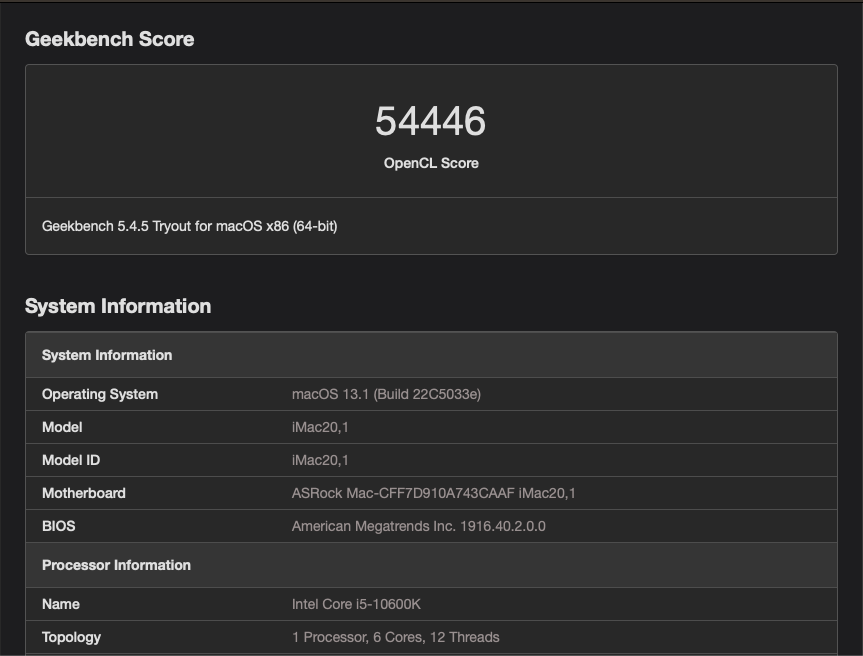
Task: Click the Geekbench Score heading
Action: [110, 39]
